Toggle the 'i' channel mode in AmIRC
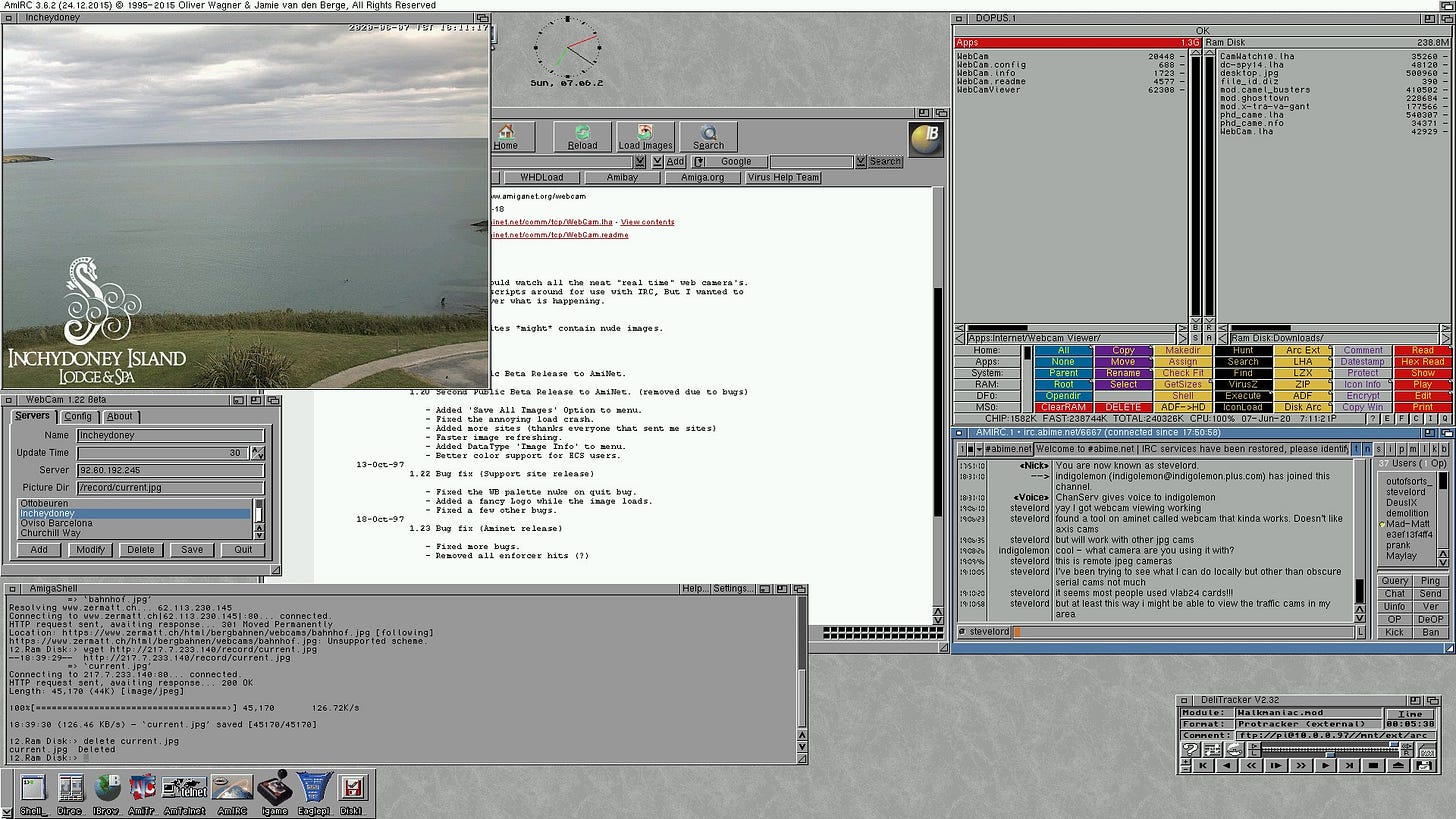This screenshot has height=819, width=1456. click(1390, 449)
